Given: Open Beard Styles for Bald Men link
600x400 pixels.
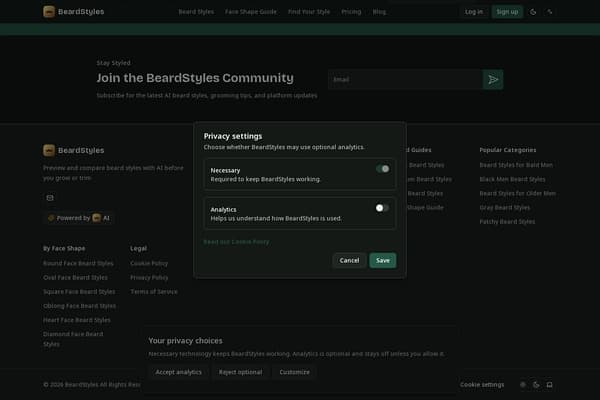Looking at the screenshot, I should pos(516,165).
